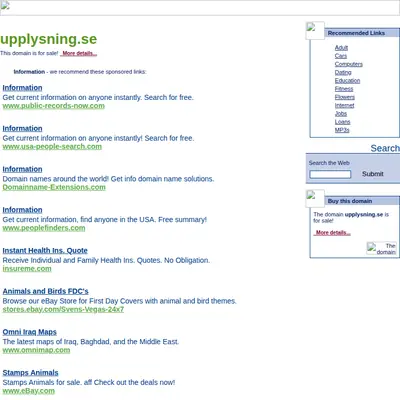This screenshot has height=400, width=400.
Task: Select Loans recommended link
Action: [x=343, y=122]
